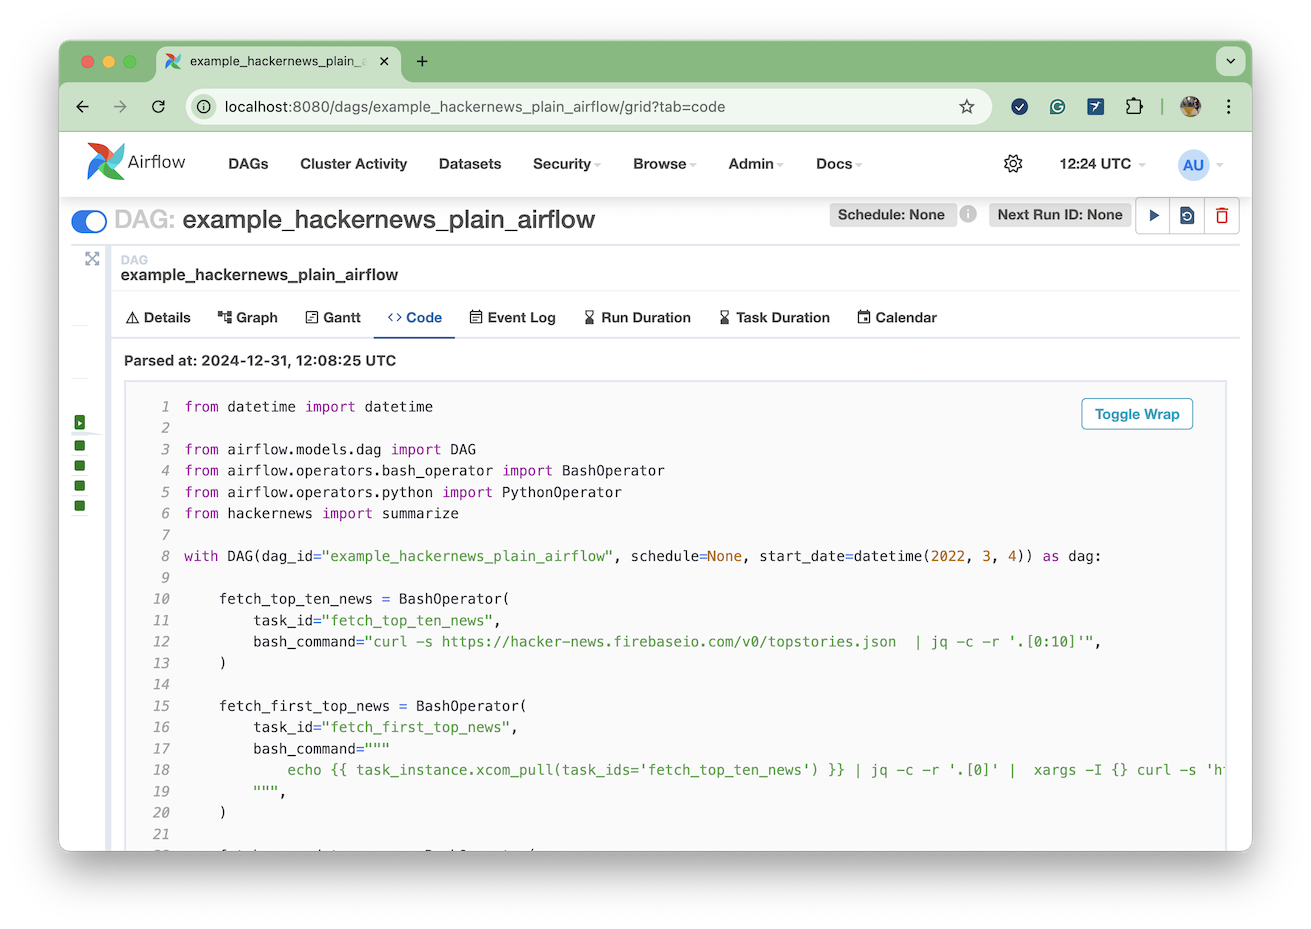Click the schedule info icon
Viewport: 1311px width, 929px height.
pyautogui.click(x=968, y=214)
